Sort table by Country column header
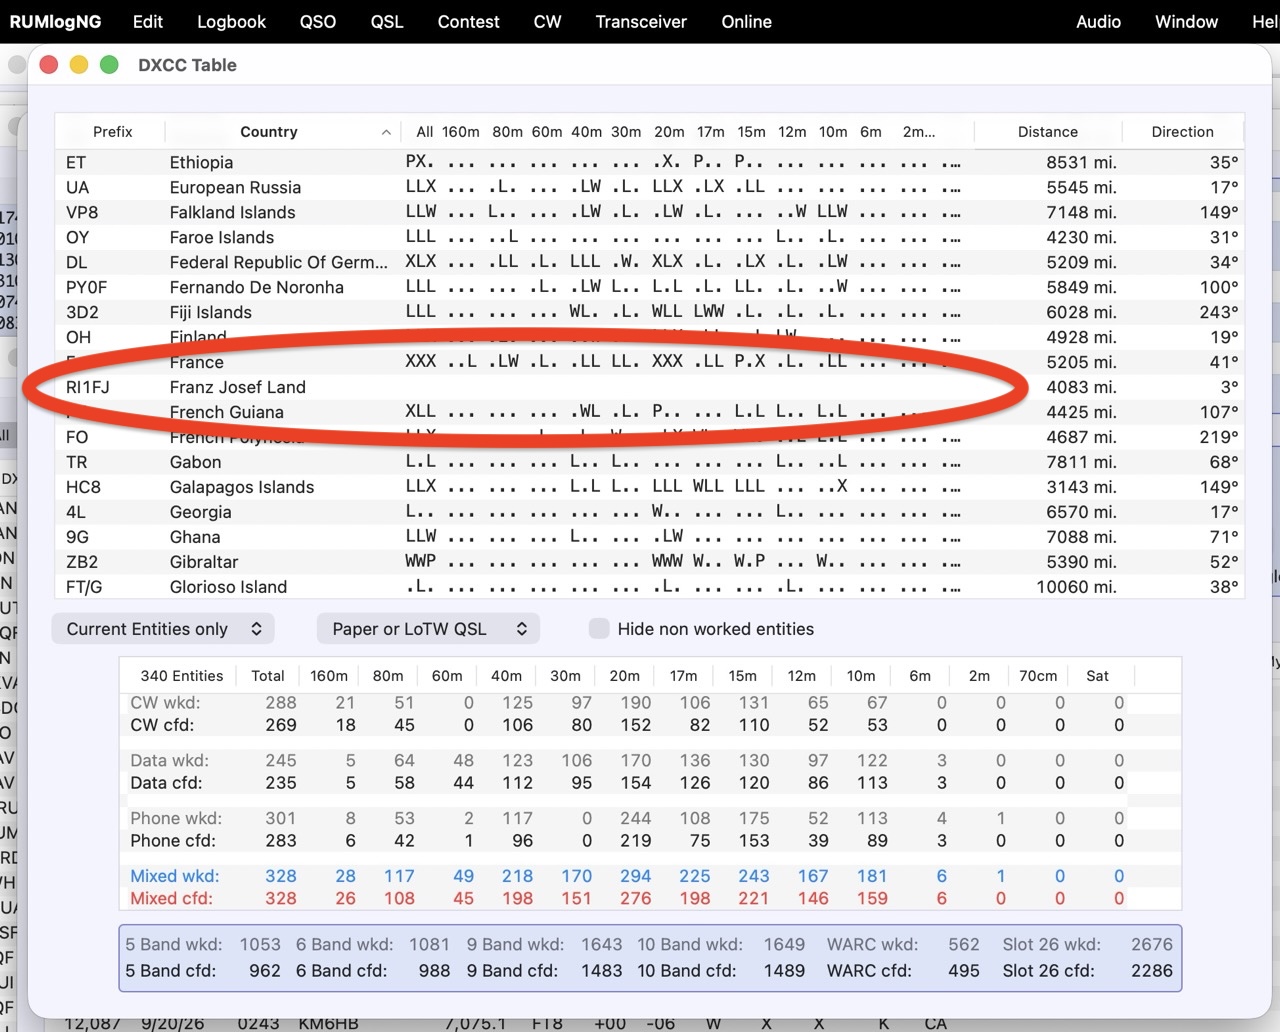The image size is (1280, 1032). pos(282,131)
